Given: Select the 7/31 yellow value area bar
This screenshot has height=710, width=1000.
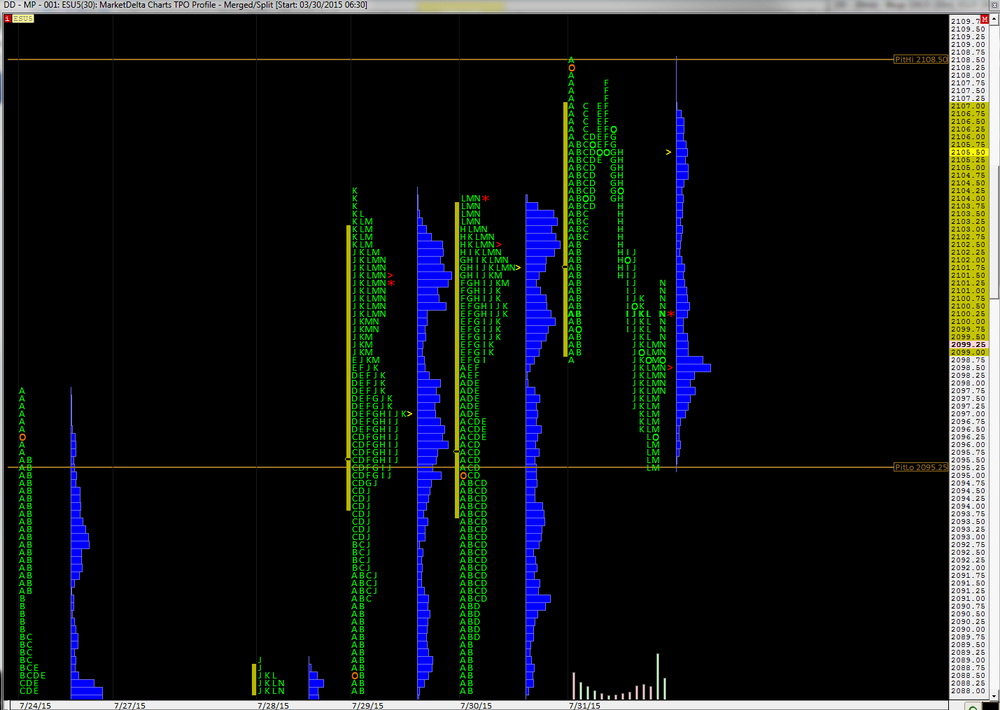Looking at the screenshot, I should coord(565,229).
